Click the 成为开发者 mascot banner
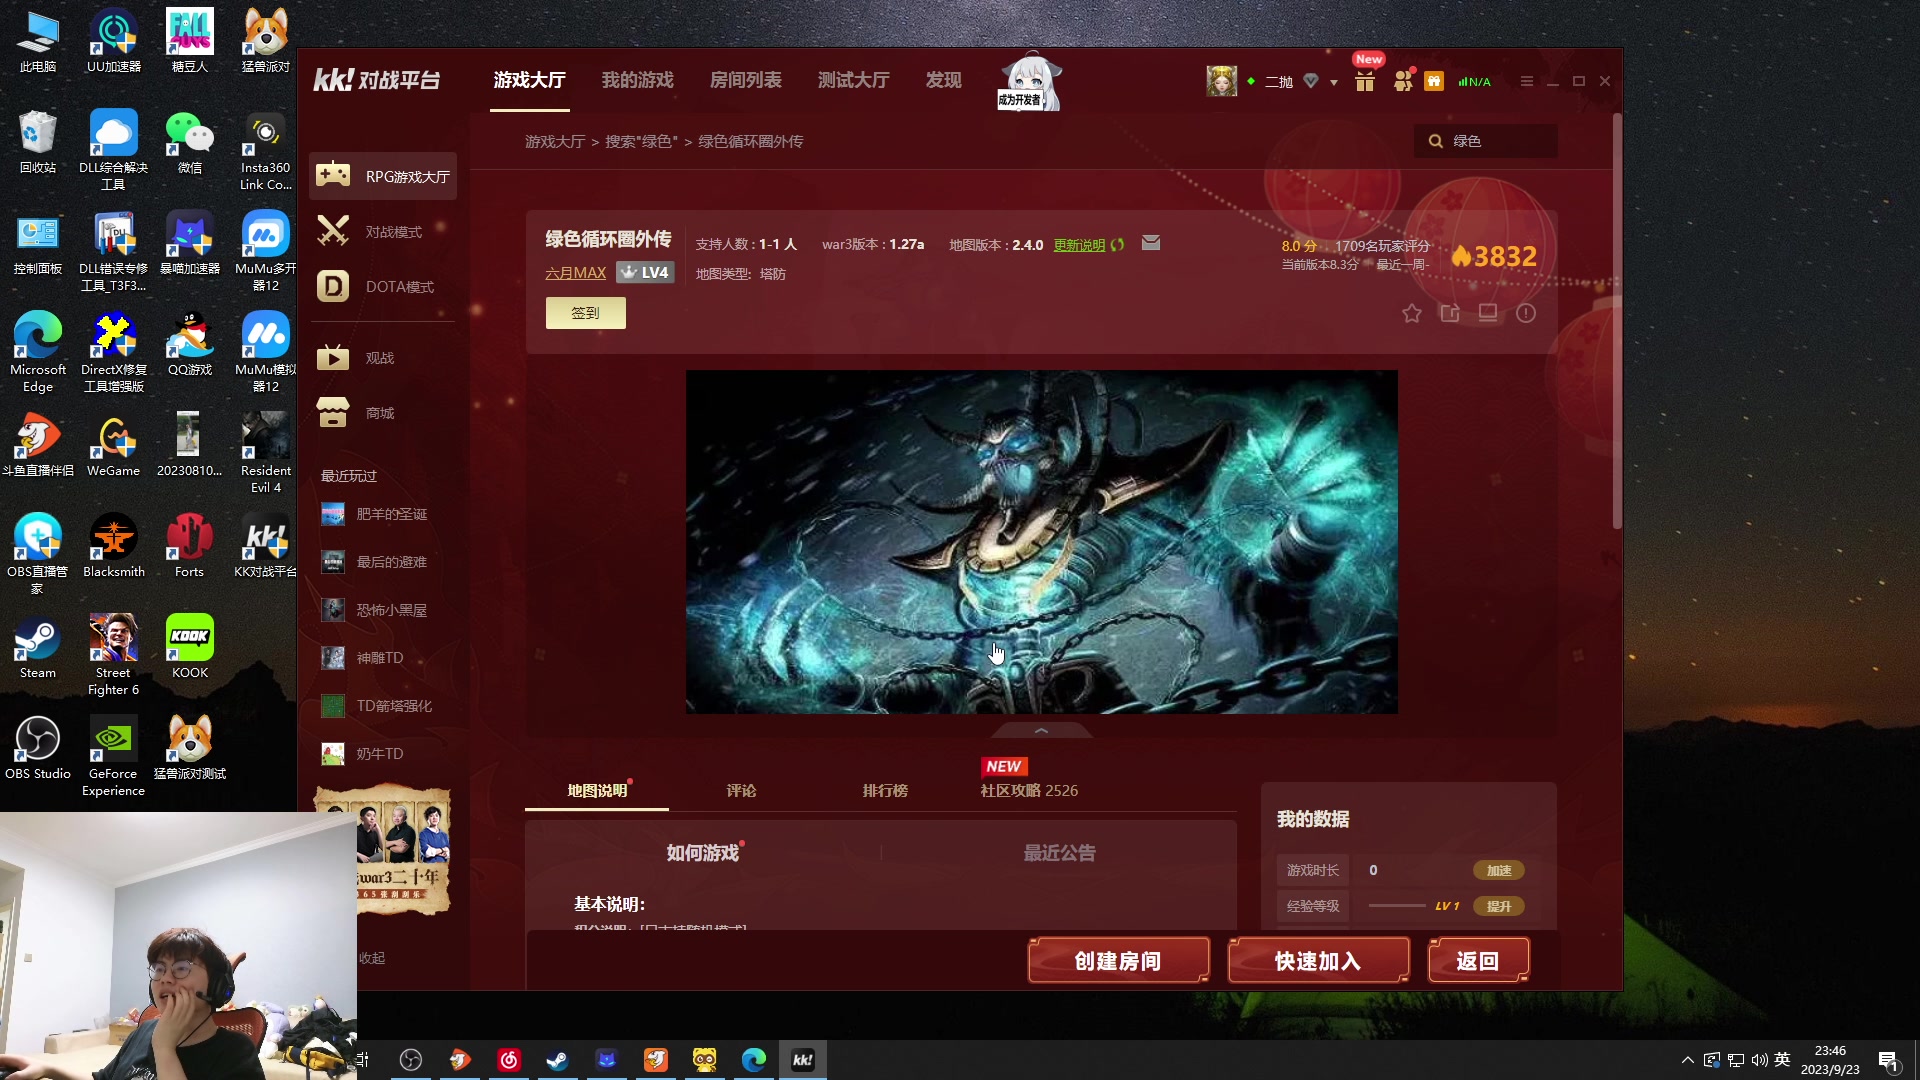 (1030, 82)
